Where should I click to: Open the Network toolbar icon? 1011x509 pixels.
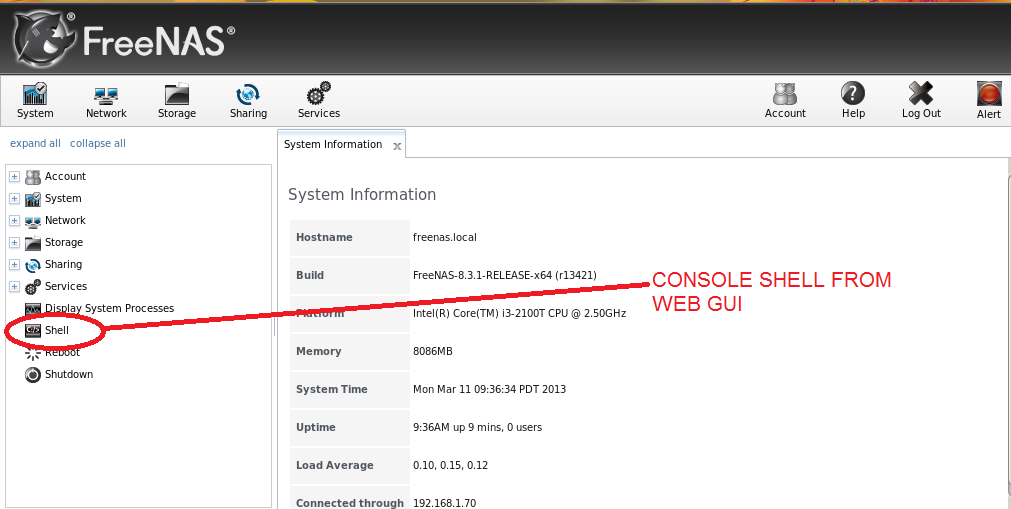point(106,95)
